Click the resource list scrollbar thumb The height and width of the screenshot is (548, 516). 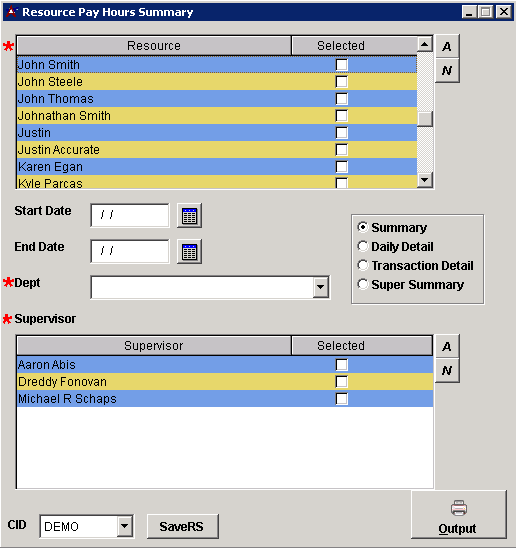click(425, 119)
